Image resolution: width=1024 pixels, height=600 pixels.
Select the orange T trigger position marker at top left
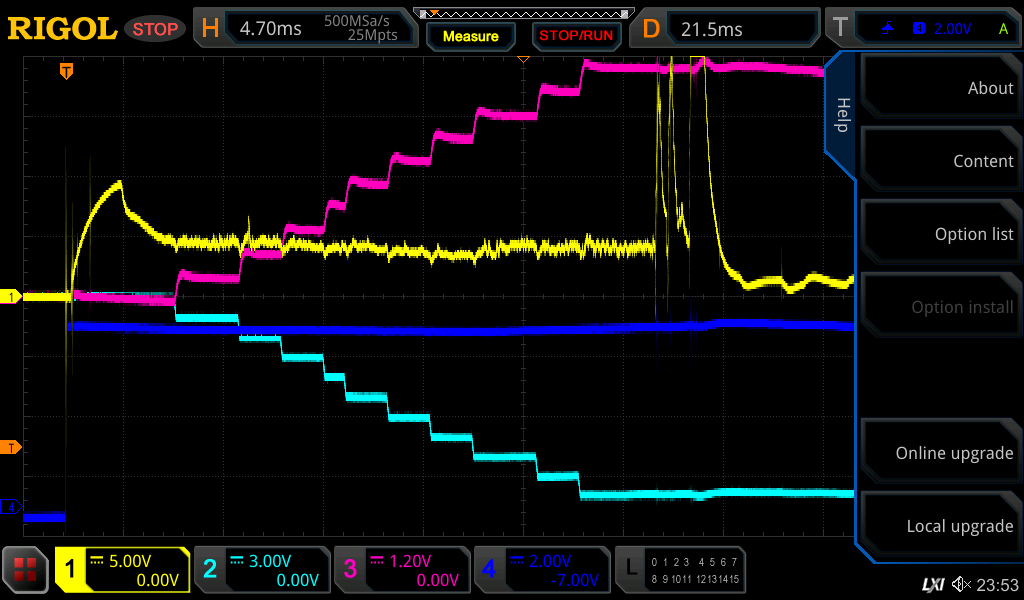[x=66, y=71]
